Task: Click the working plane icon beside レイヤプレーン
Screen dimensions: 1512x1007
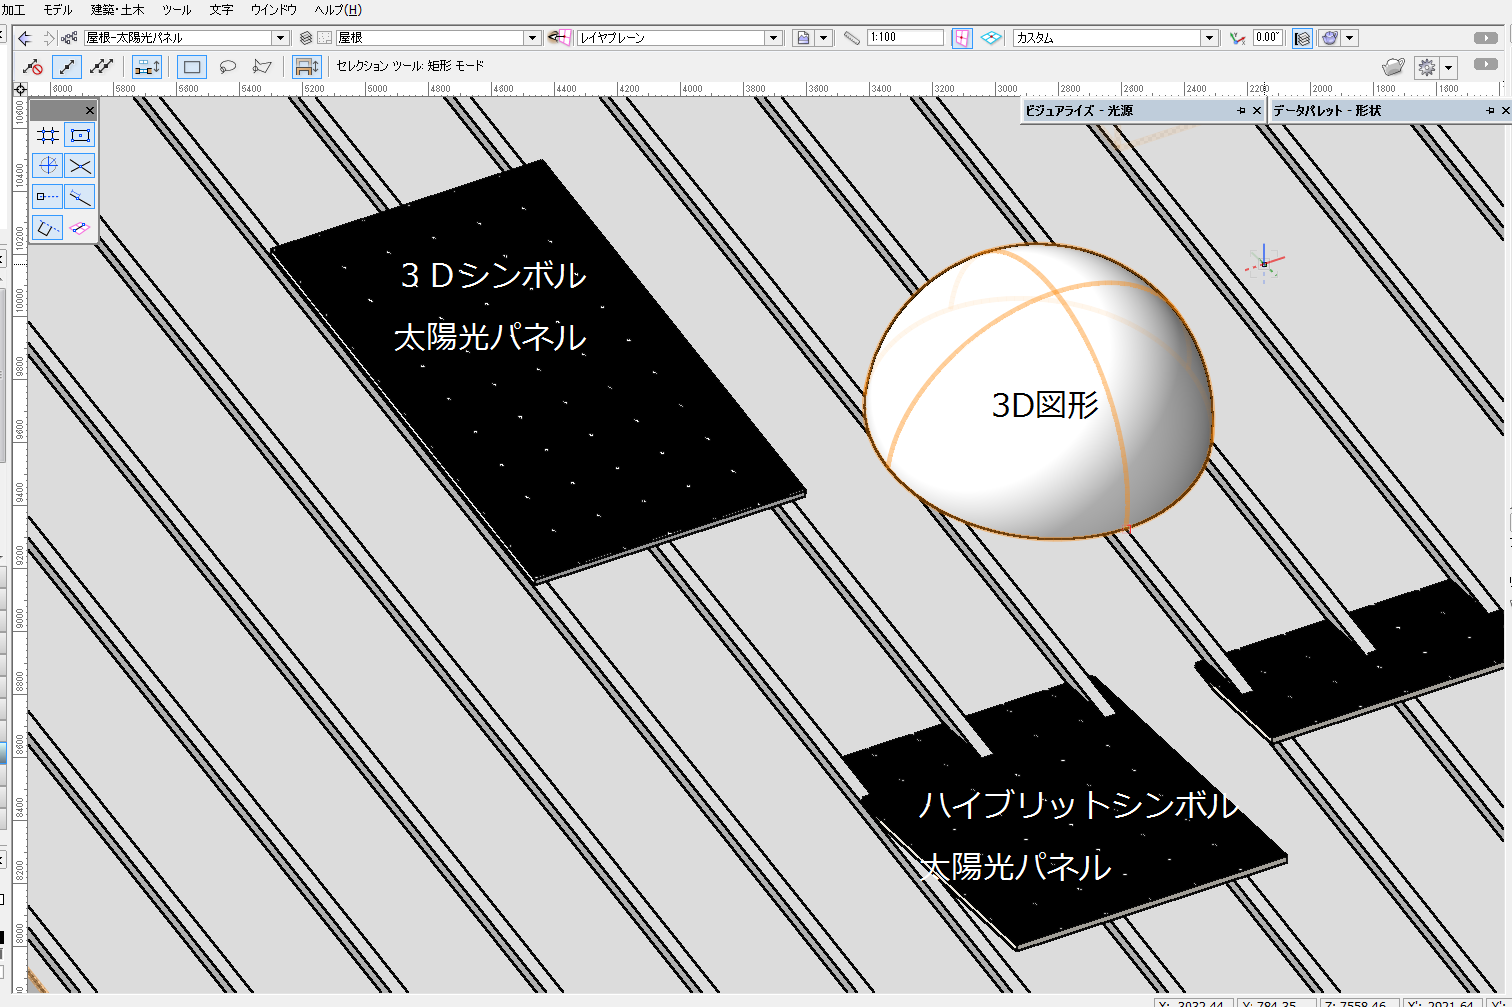Action: point(560,38)
